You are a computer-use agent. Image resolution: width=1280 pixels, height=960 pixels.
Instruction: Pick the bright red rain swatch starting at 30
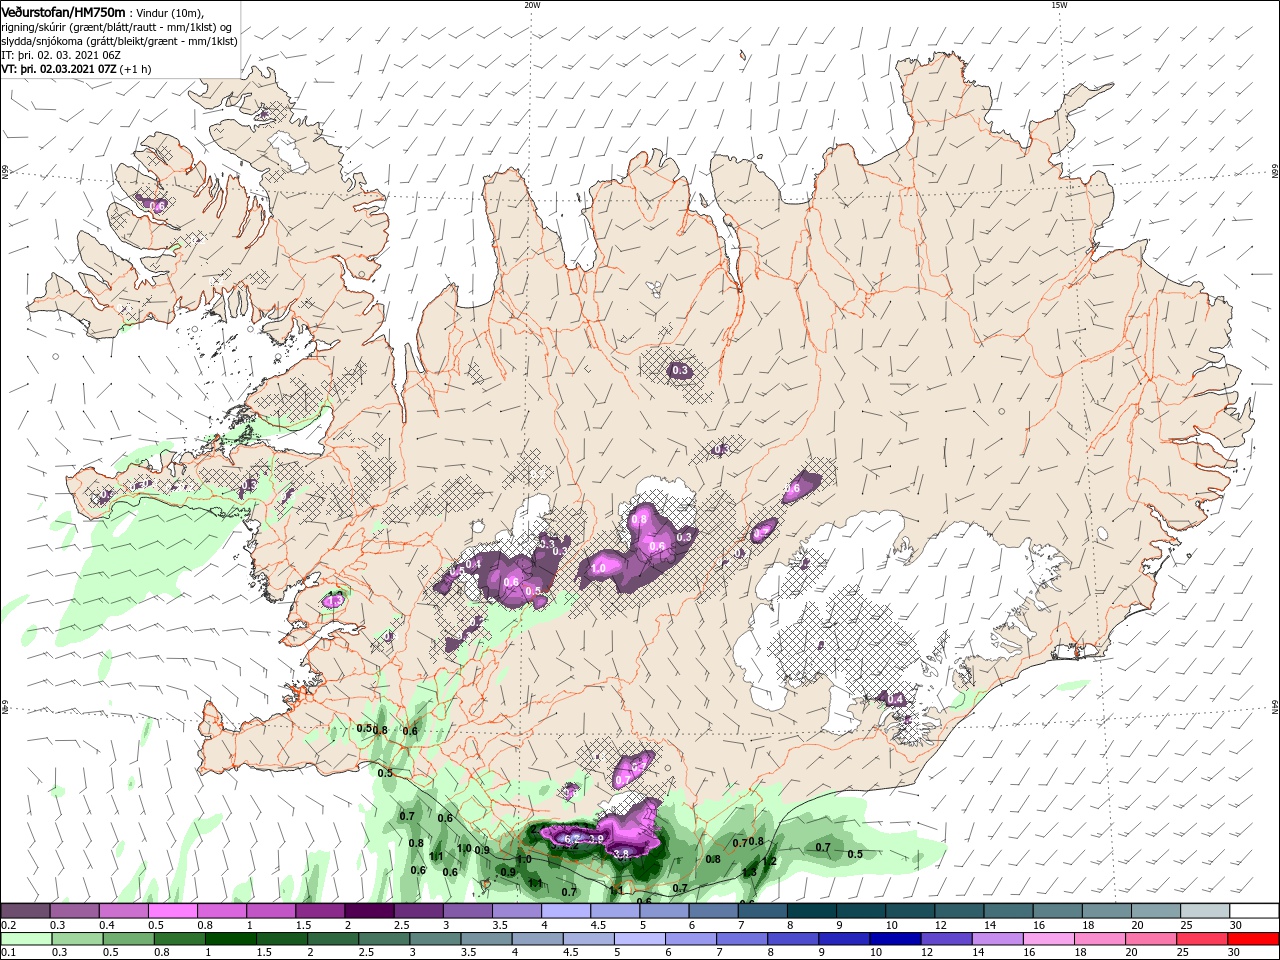(1252, 939)
